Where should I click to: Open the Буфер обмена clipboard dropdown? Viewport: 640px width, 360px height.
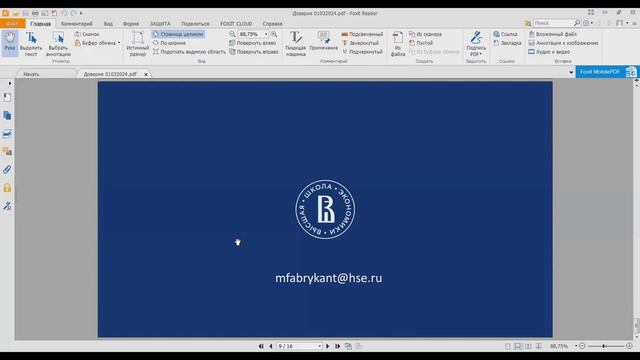(x=98, y=43)
